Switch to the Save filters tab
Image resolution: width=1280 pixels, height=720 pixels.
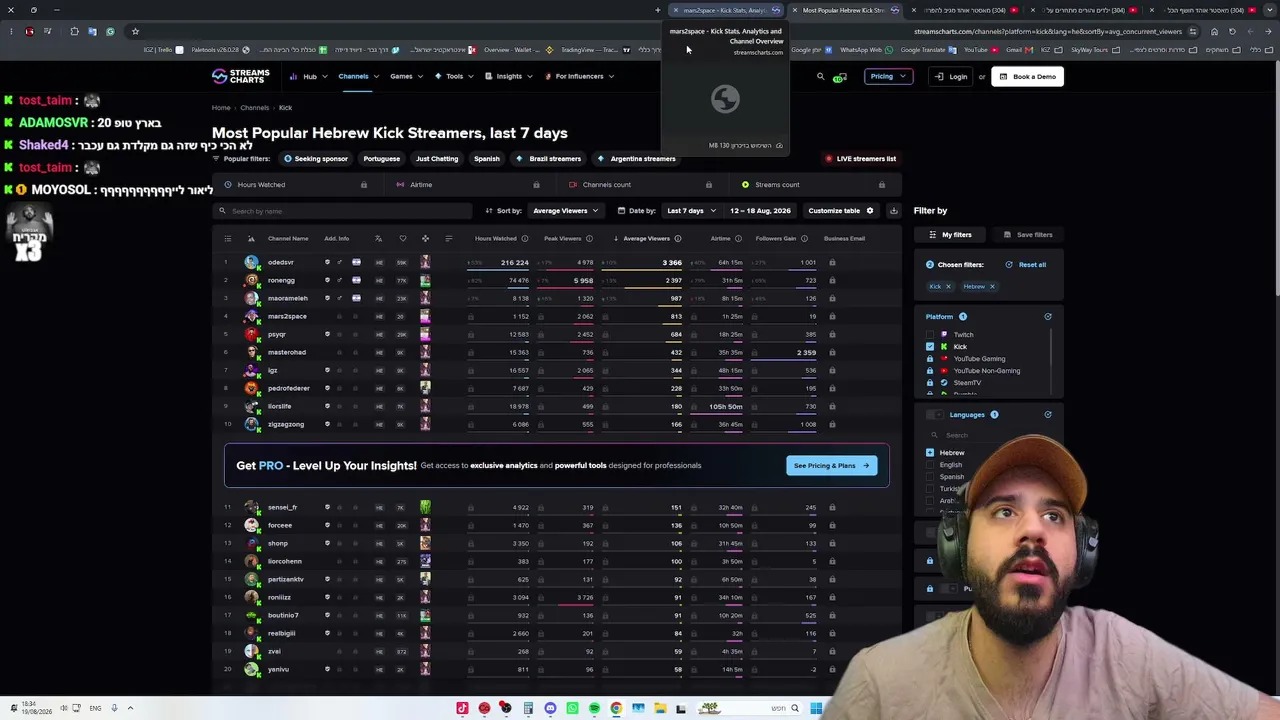point(1028,235)
